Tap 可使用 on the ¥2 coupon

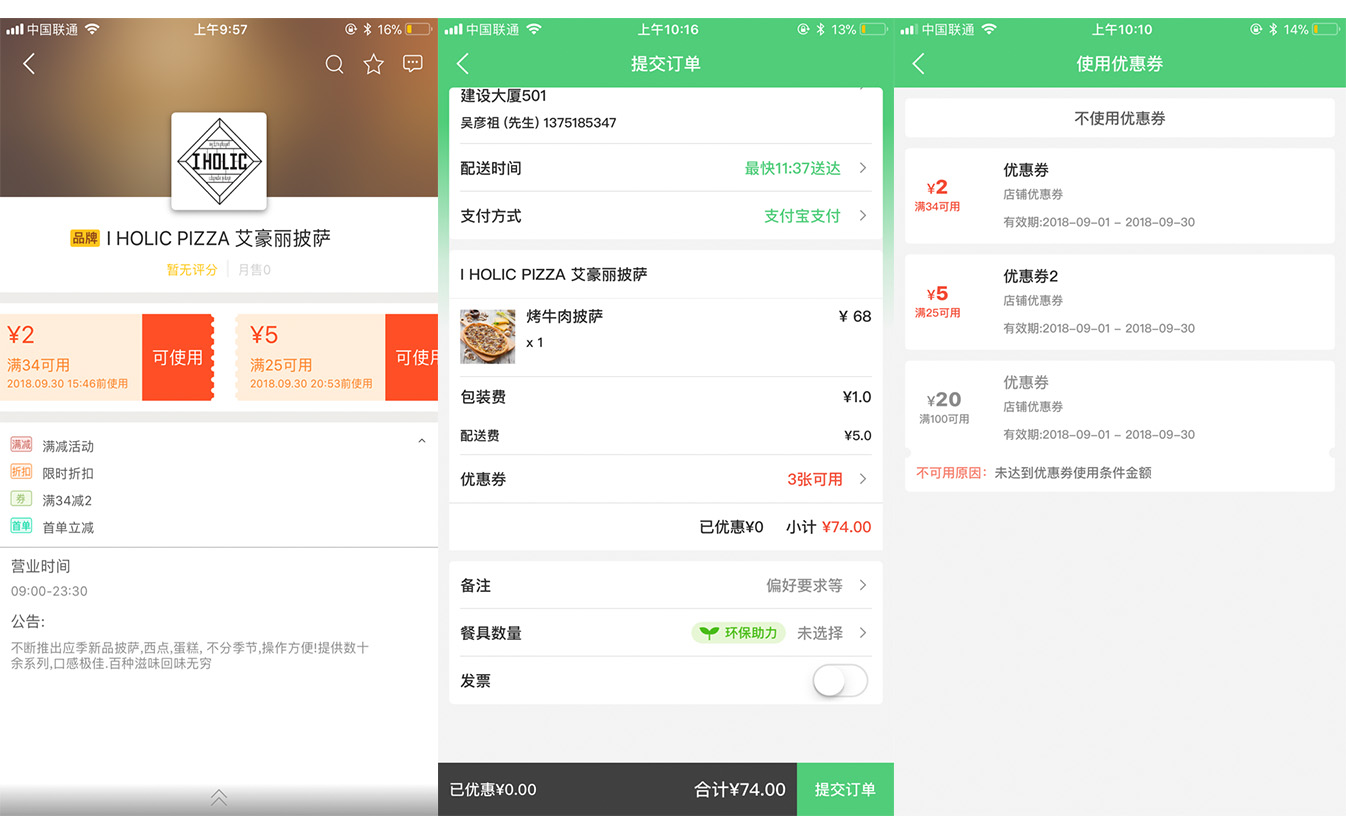coord(177,357)
